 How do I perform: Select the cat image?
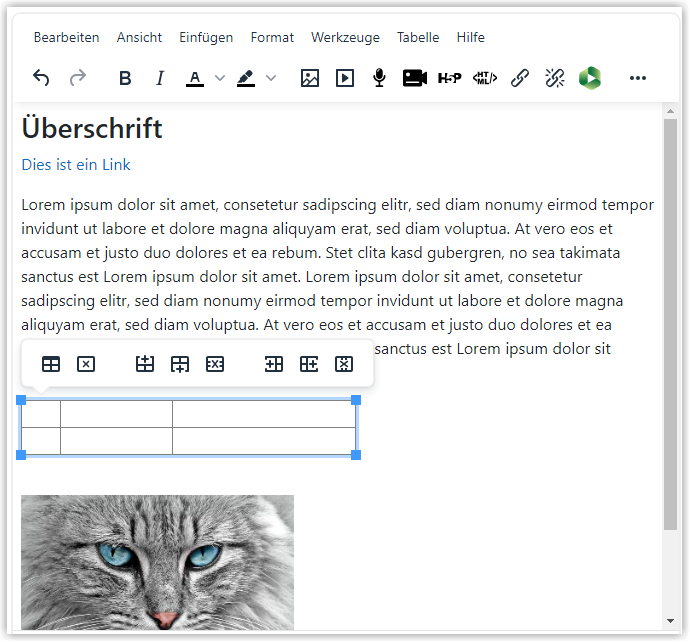pyautogui.click(x=158, y=562)
